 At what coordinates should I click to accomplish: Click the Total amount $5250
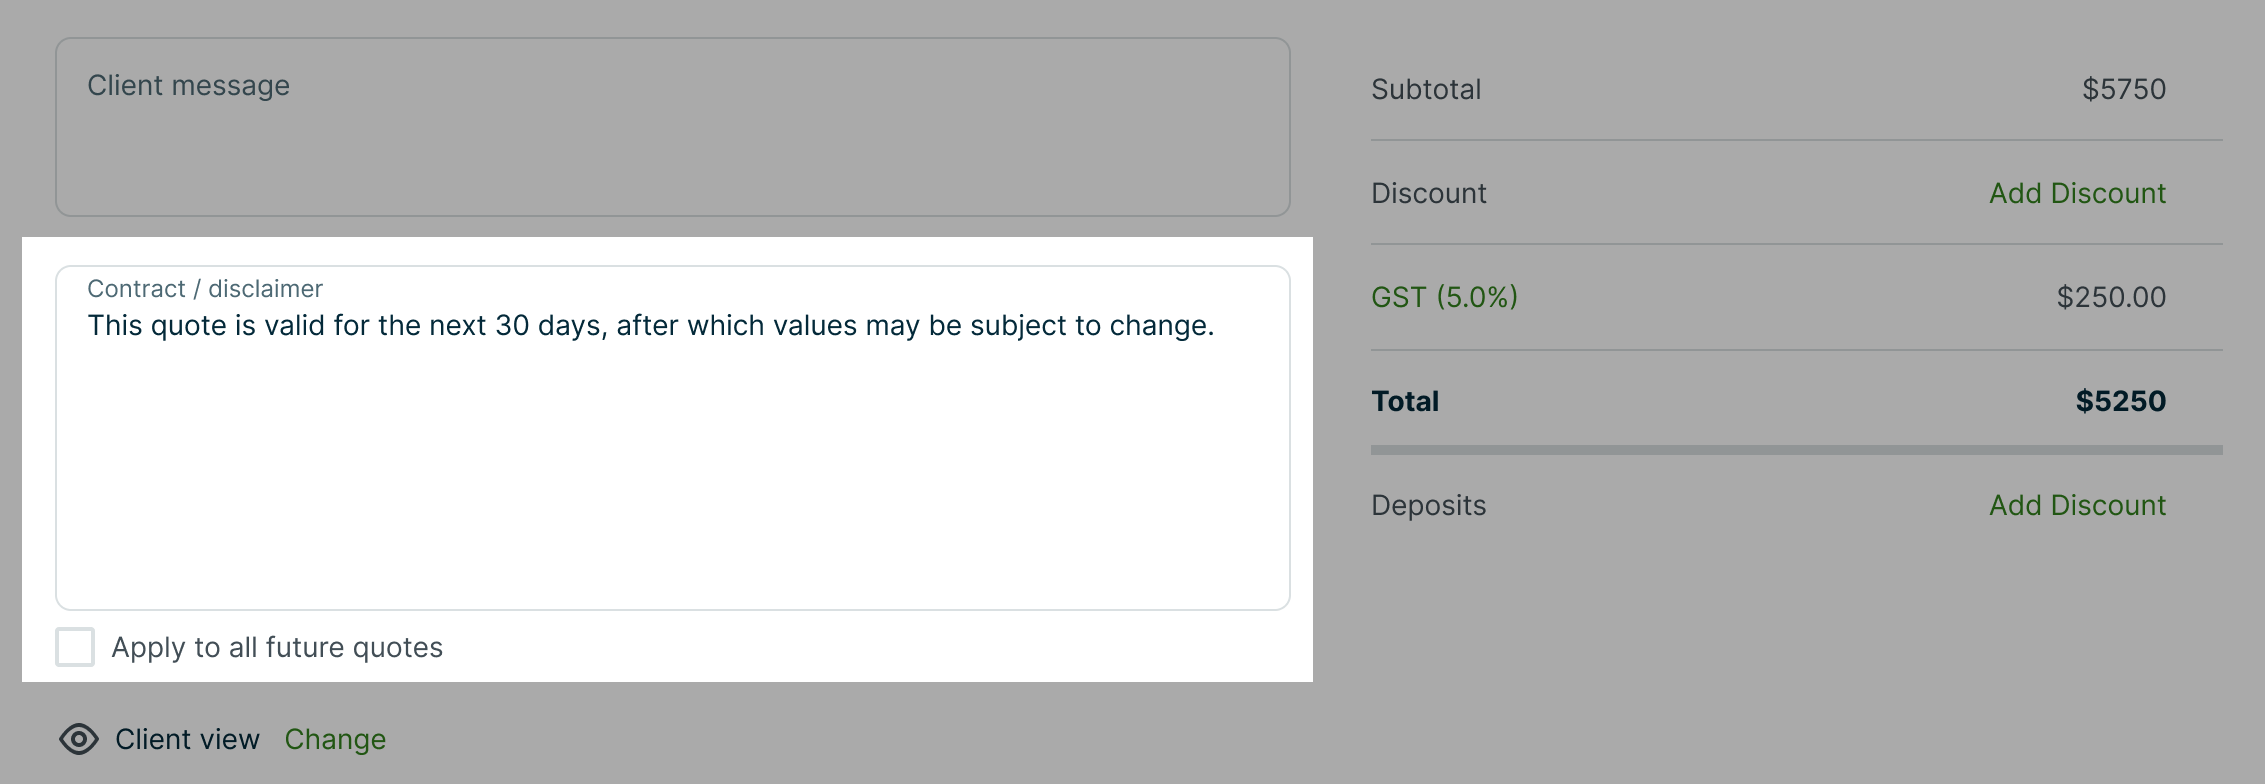[2119, 400]
